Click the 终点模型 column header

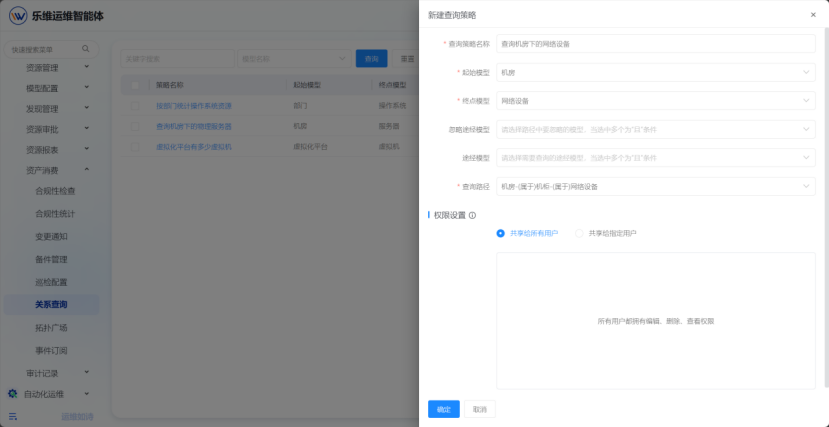(392, 85)
